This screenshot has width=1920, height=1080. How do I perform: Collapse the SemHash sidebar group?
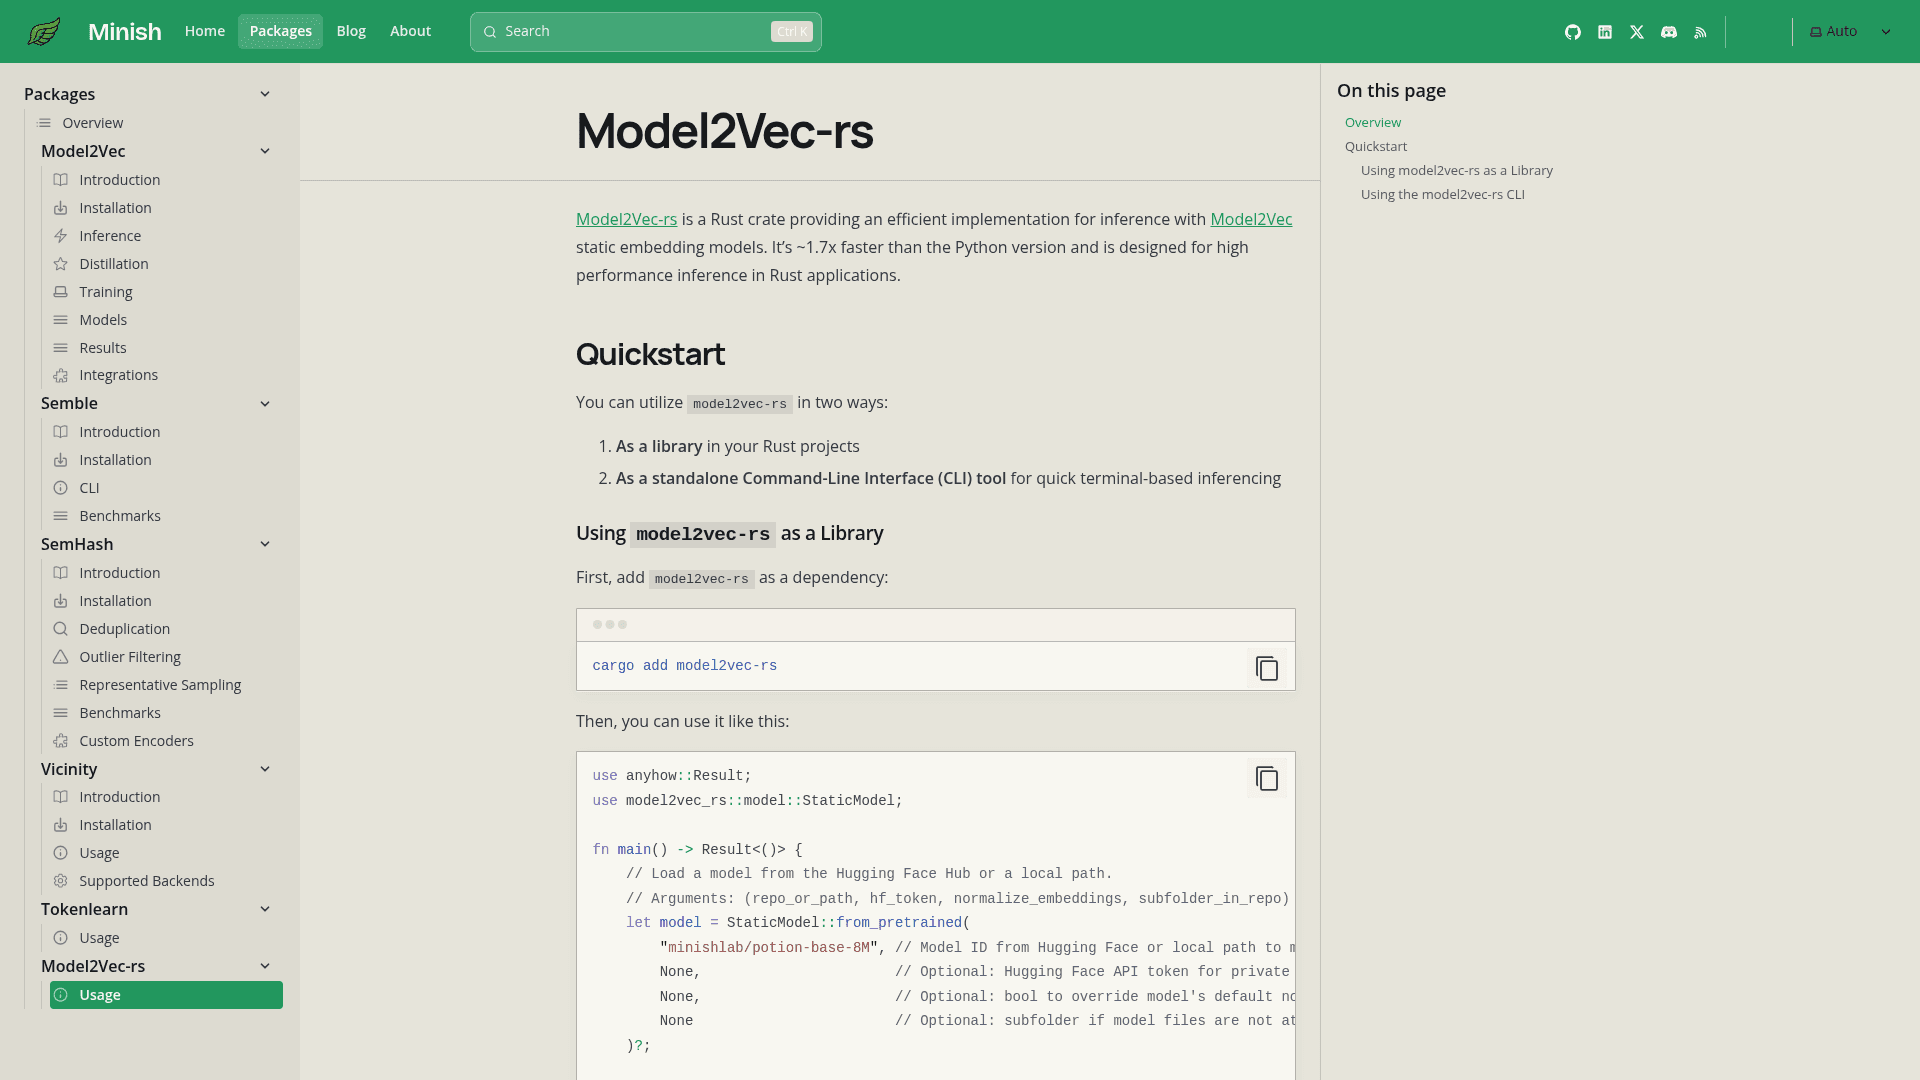(265, 544)
